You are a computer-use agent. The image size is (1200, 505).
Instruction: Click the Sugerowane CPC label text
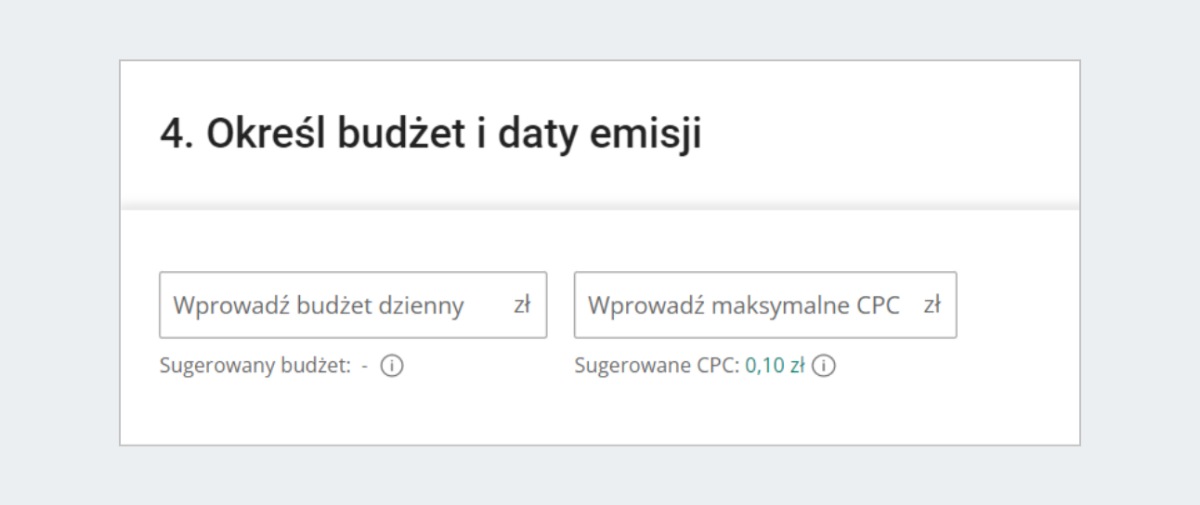(657, 366)
